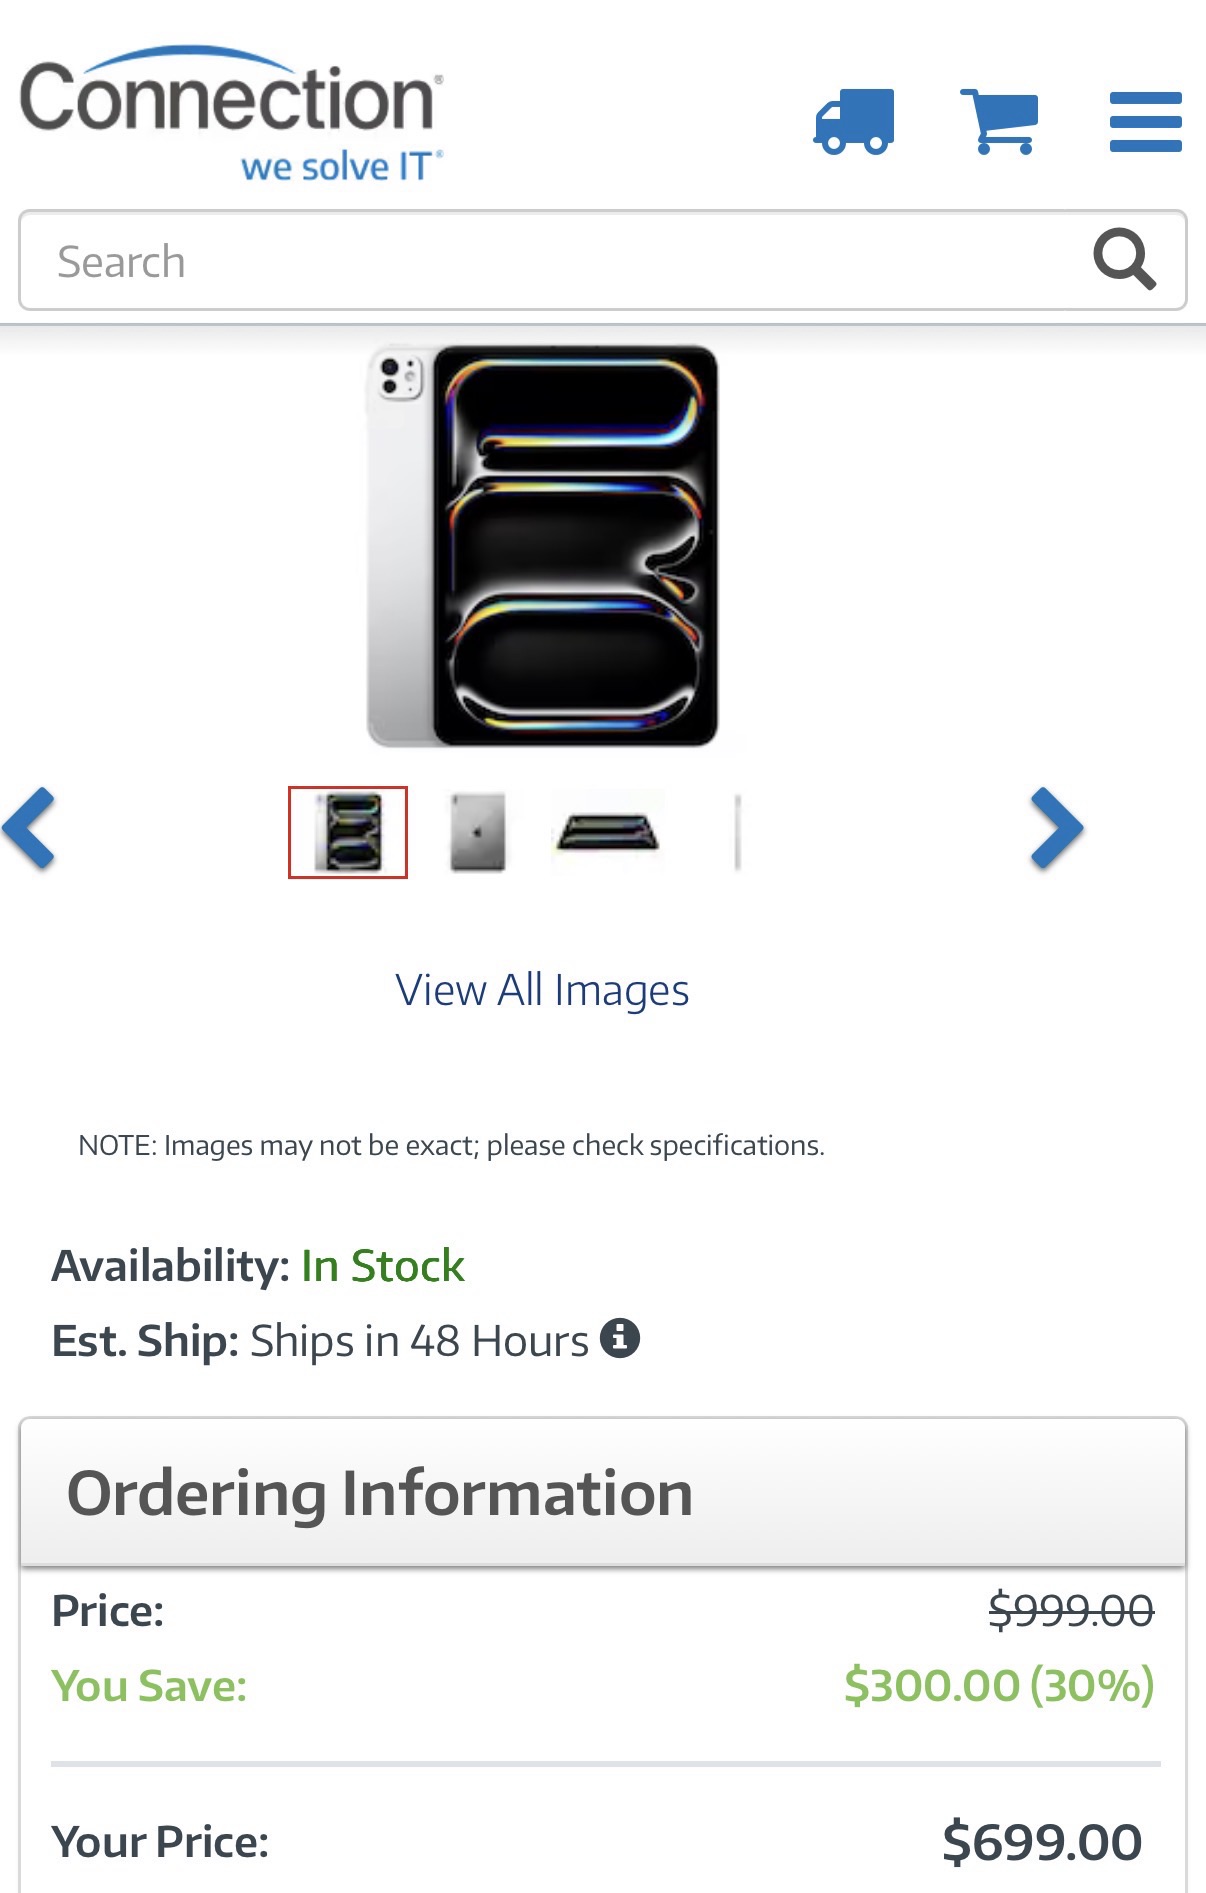This screenshot has height=1893, width=1206.
Task: Click the Connection logo
Action: tap(232, 113)
